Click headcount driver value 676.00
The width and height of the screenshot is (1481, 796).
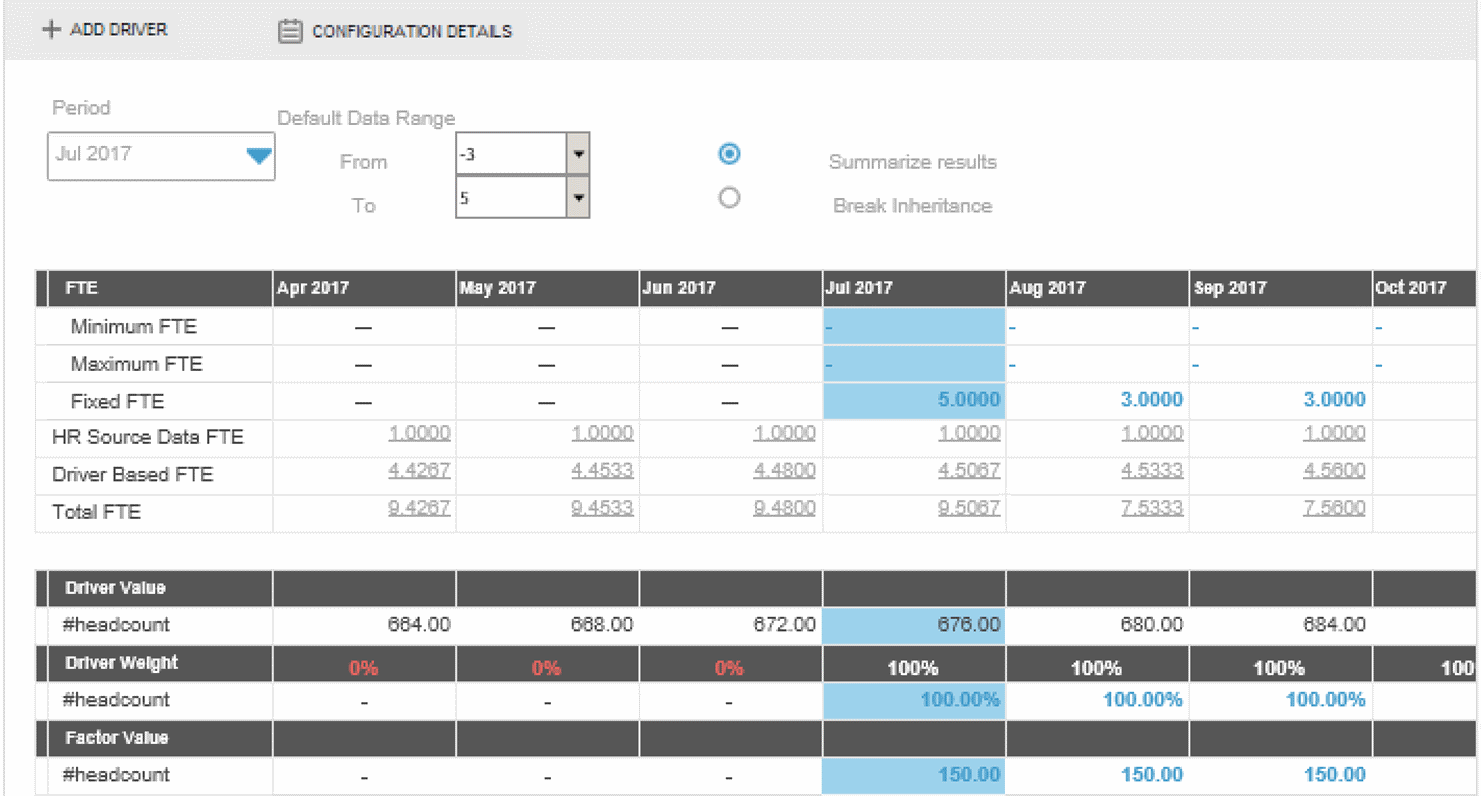coord(914,625)
